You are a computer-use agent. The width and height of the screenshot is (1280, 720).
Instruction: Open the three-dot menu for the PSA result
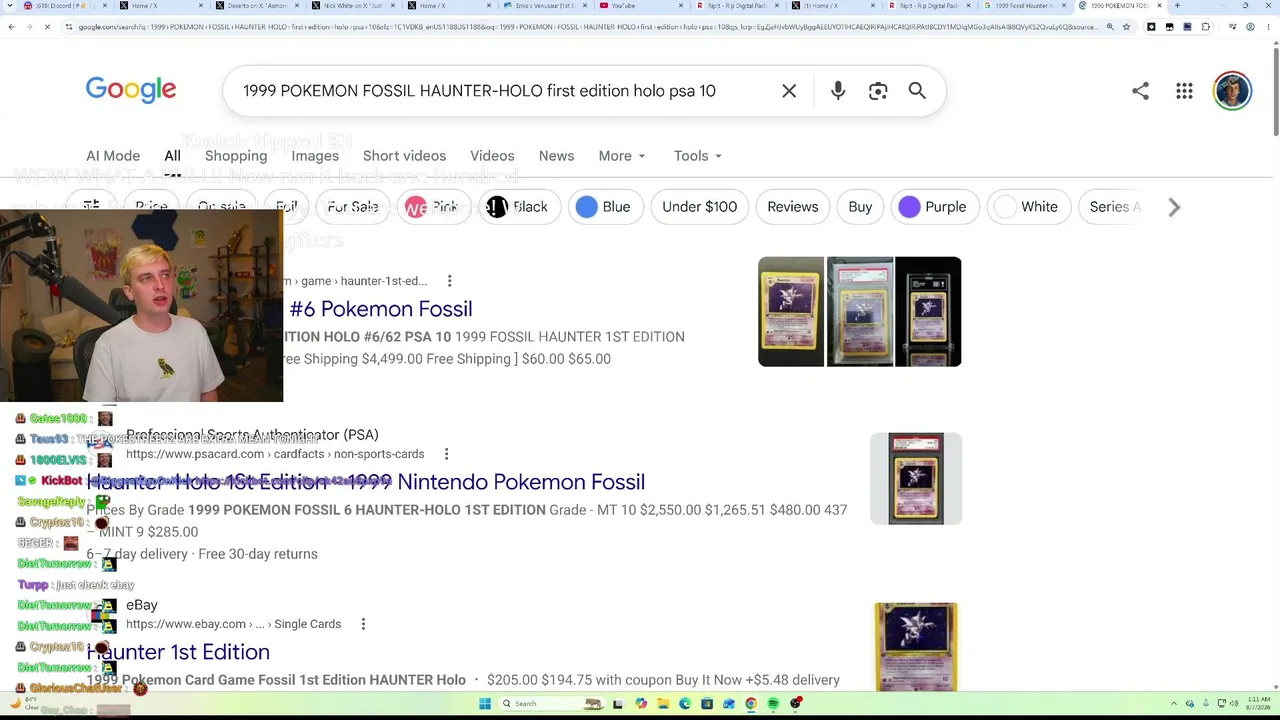(446, 454)
